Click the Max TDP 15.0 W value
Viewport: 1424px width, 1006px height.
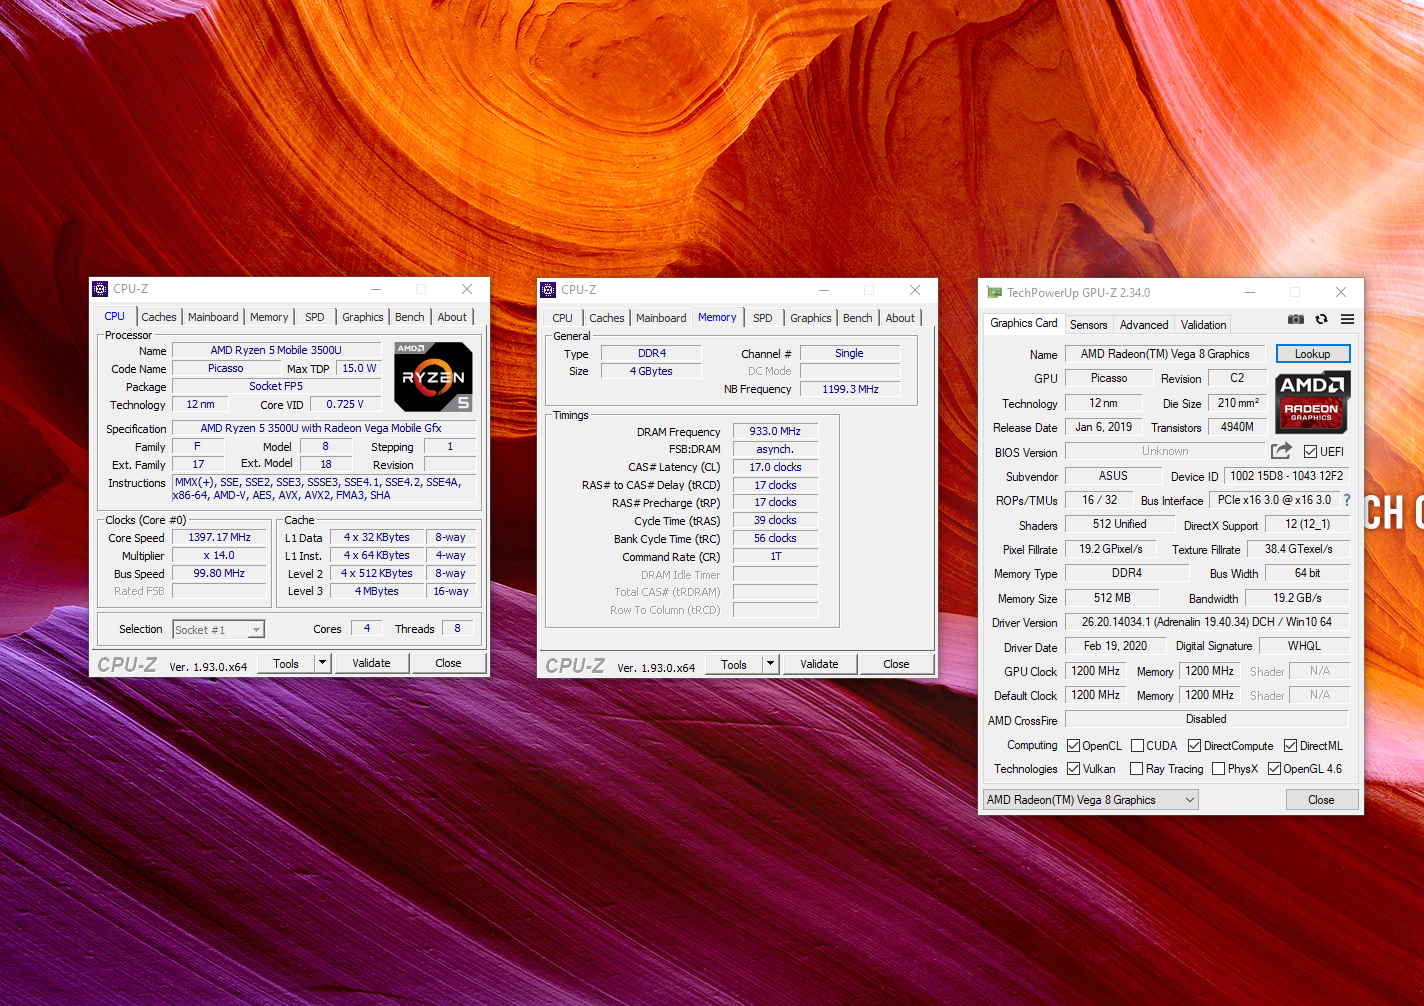click(359, 368)
